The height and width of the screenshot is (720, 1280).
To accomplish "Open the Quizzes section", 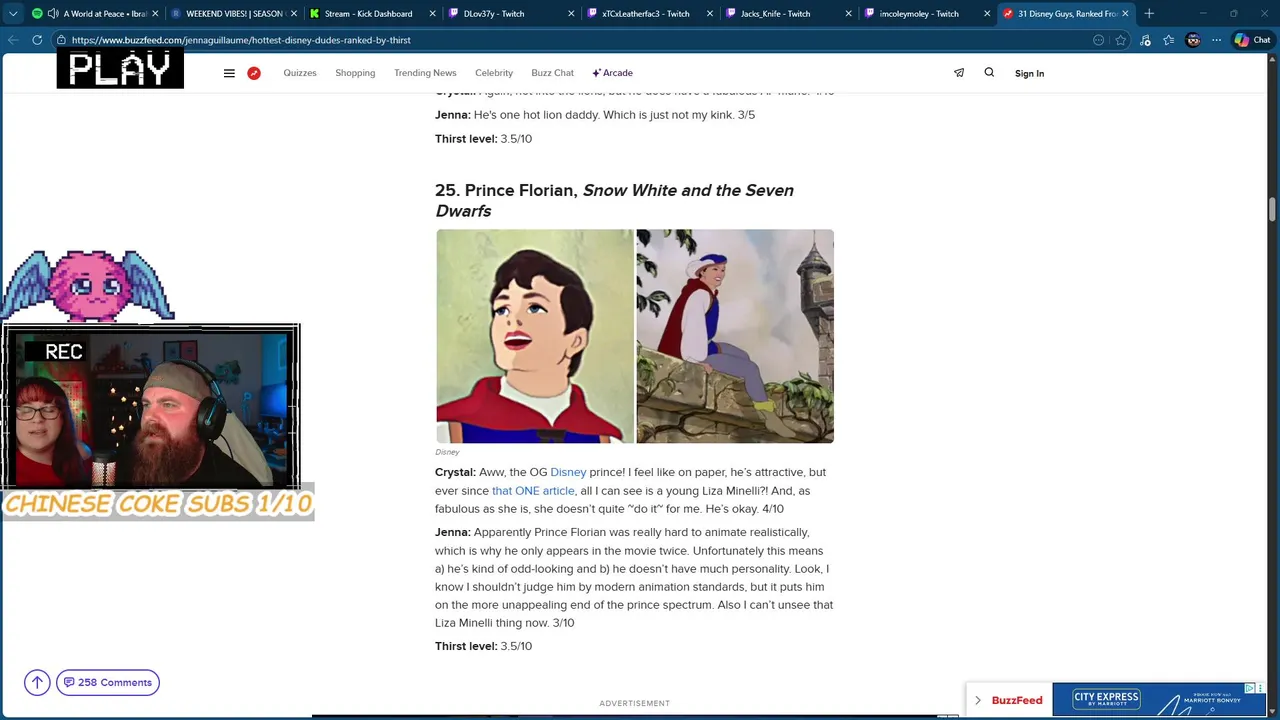I will pyautogui.click(x=300, y=73).
